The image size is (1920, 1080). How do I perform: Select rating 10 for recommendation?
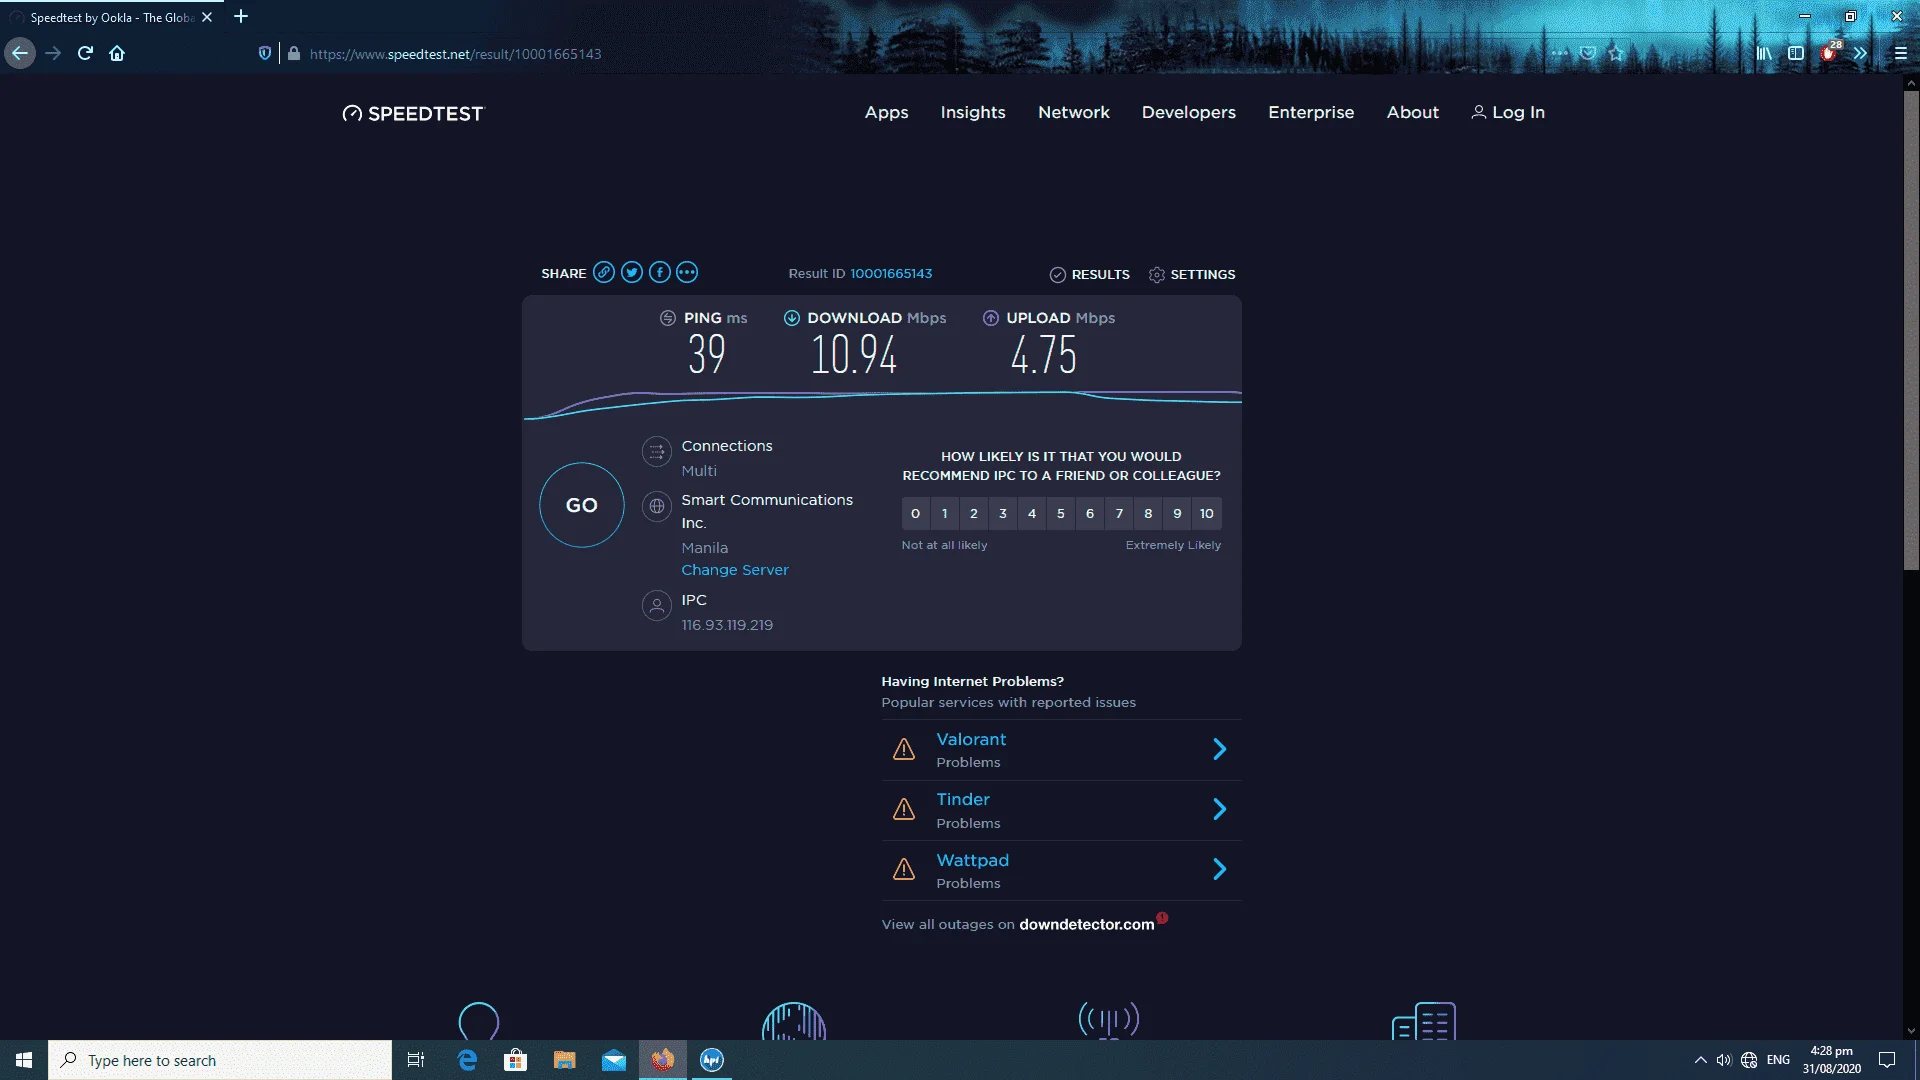[1207, 513]
